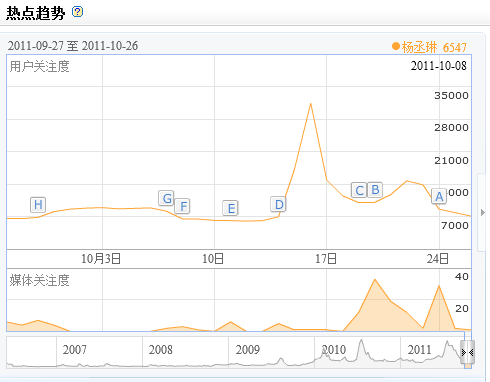Click the 10日 axis label
The image size is (490, 382).
pyautogui.click(x=213, y=259)
